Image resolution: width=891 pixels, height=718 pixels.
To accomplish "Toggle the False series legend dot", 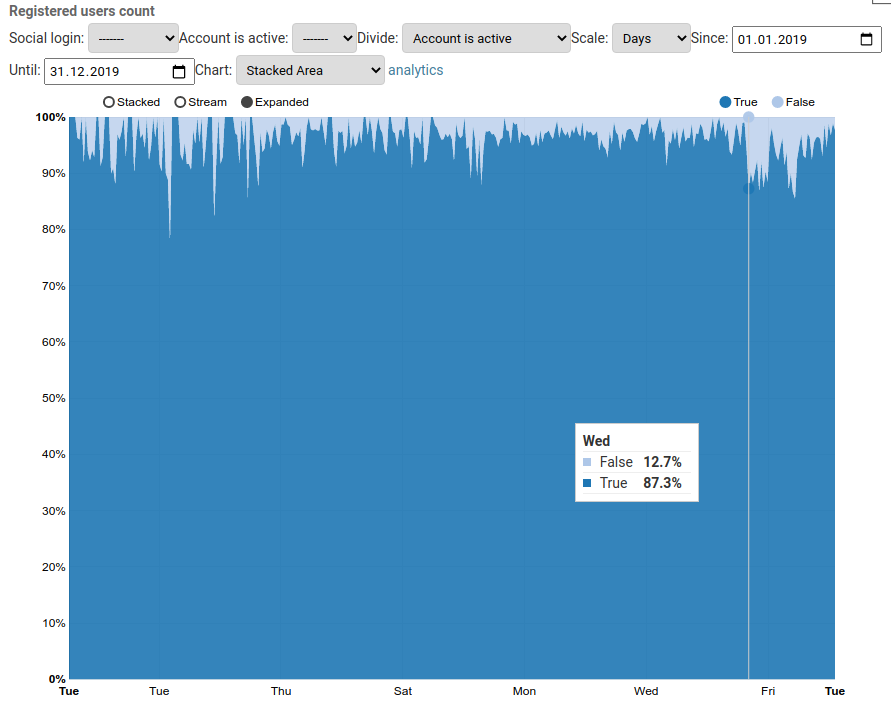I will (777, 102).
